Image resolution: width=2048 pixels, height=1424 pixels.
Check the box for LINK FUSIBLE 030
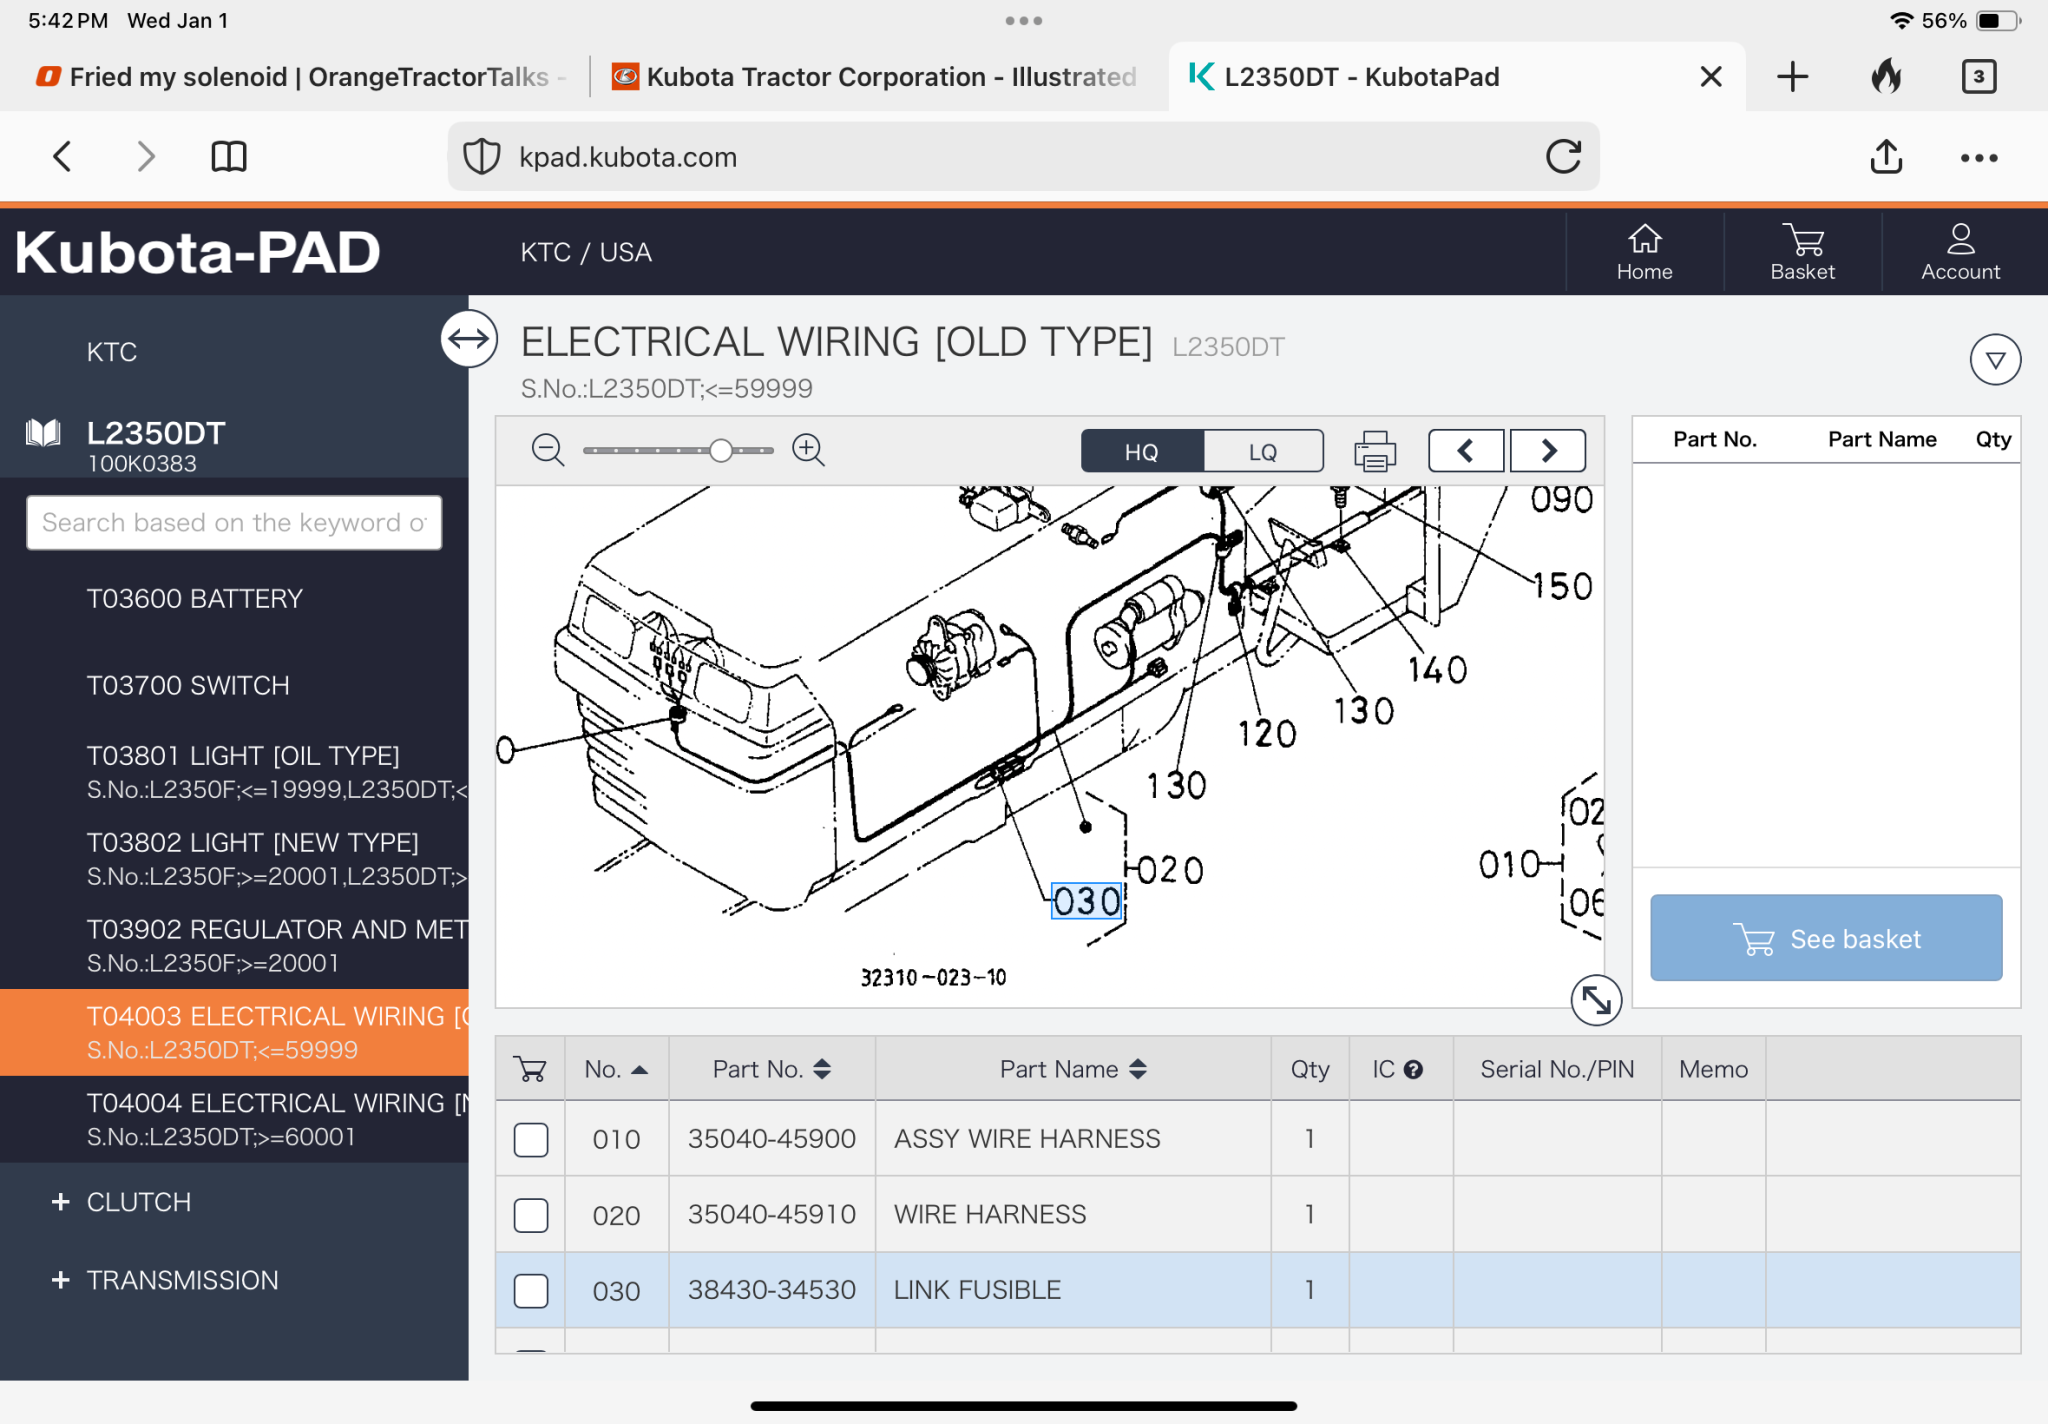click(531, 1291)
